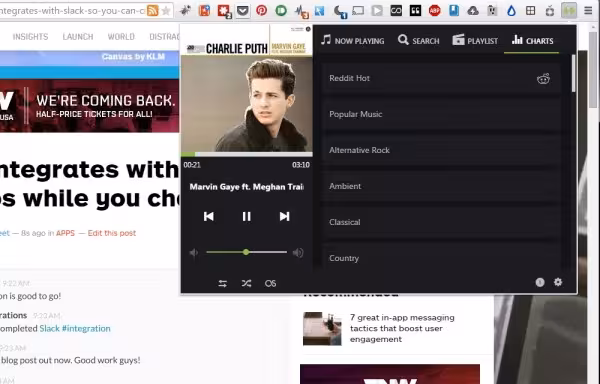Click the quotation marks extension icon
This screenshot has height=384, width=600.
(x=415, y=10)
